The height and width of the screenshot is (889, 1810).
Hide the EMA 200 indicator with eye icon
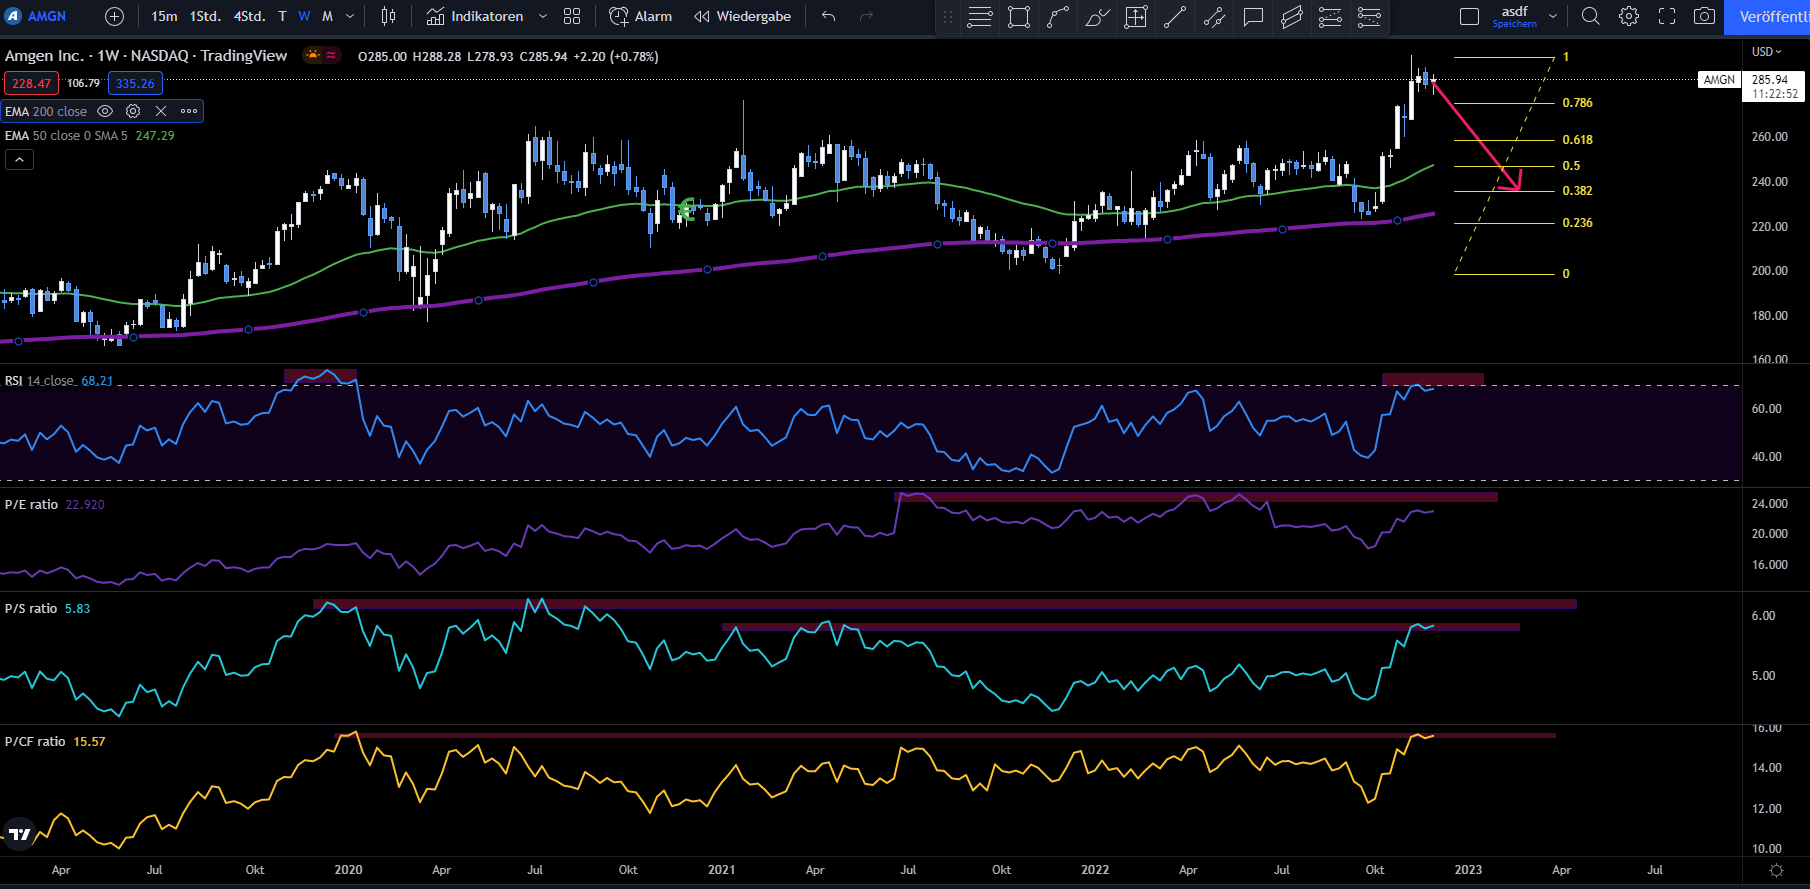105,111
